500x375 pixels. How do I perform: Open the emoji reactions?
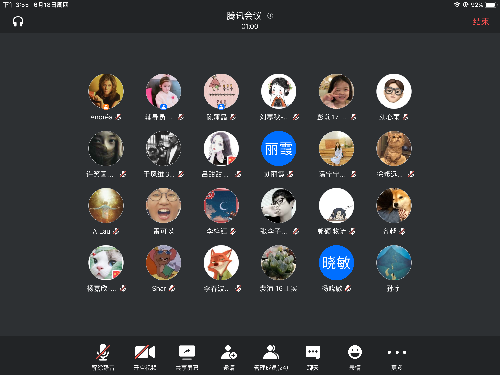[x=355, y=352]
